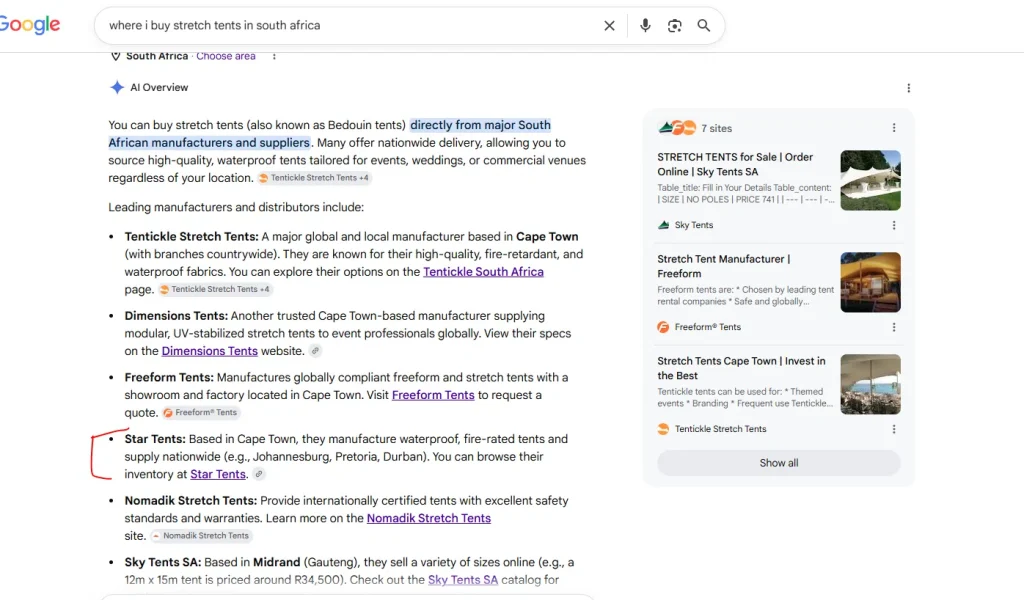Open more options for Sky Tents result

894,225
